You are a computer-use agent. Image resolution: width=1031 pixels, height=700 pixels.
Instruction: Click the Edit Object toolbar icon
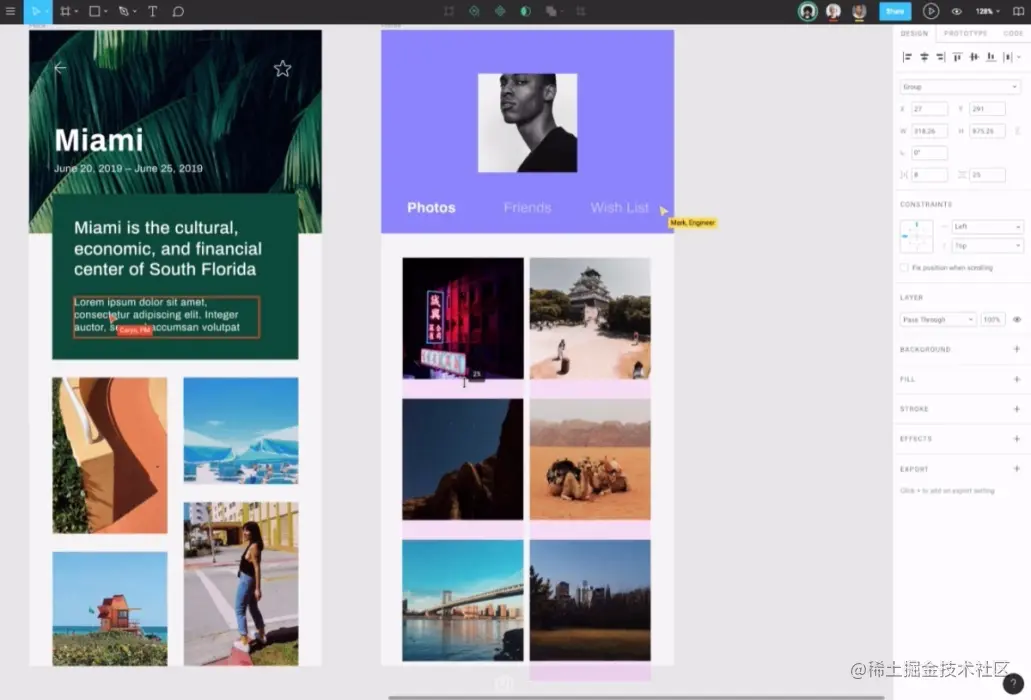tap(448, 11)
